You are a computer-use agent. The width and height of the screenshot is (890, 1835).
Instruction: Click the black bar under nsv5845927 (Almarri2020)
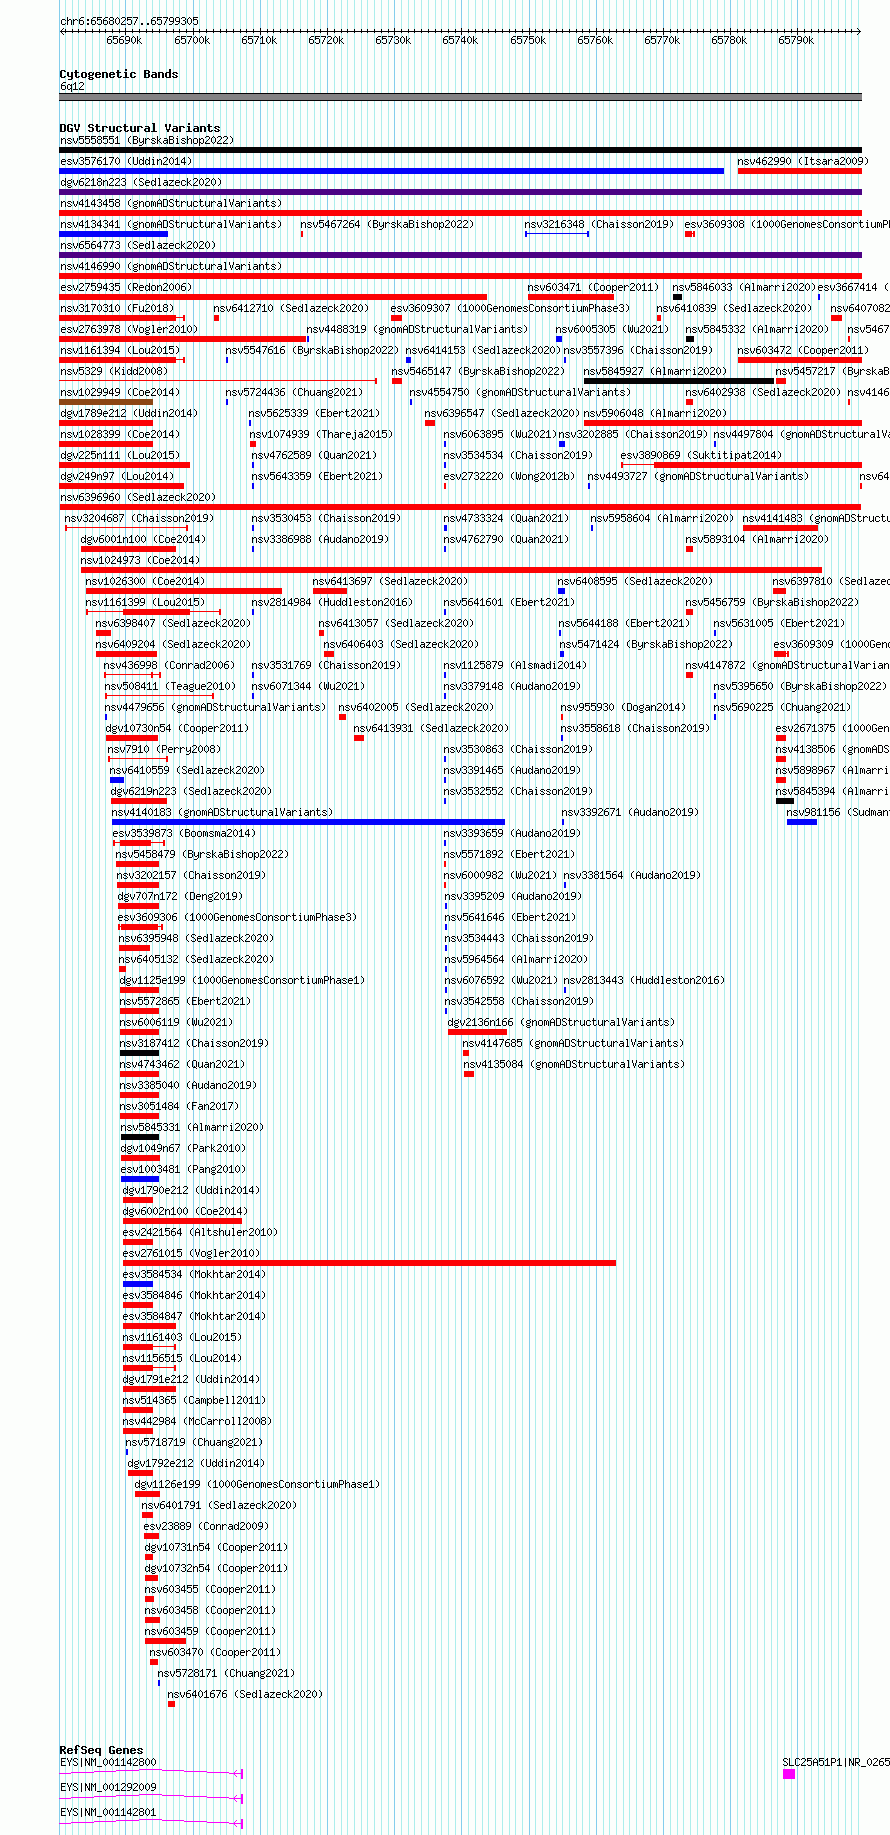coord(679,381)
